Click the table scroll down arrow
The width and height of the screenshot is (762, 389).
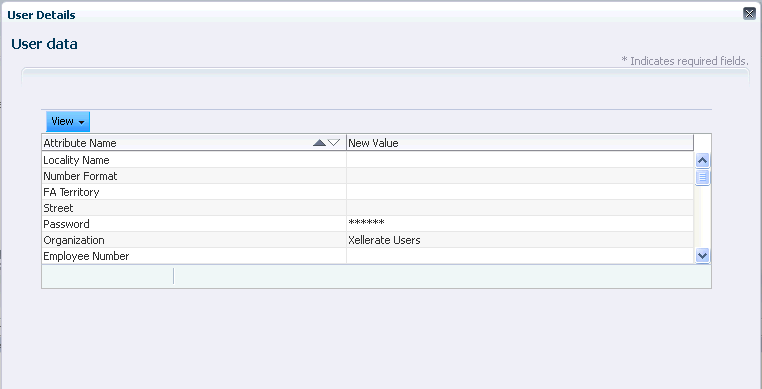coord(702,255)
